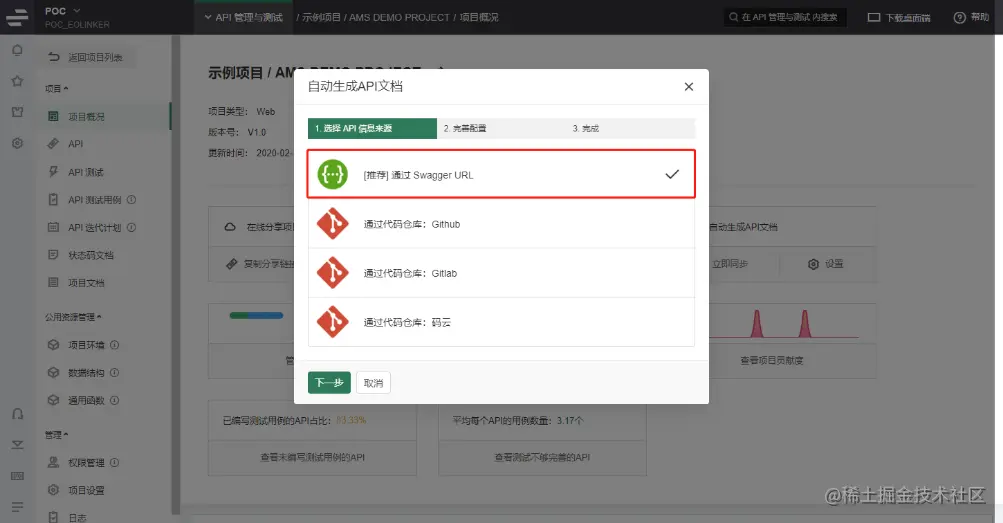
Task: Collapse the 公用资源管理 sidebar section
Action: 73,316
